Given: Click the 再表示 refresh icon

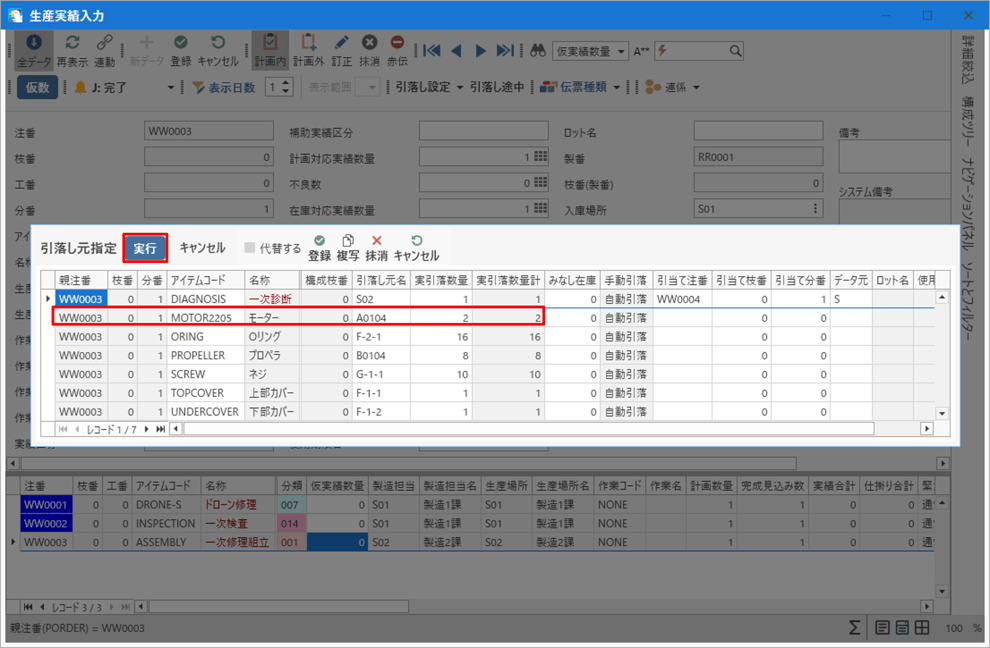Looking at the screenshot, I should (72, 43).
